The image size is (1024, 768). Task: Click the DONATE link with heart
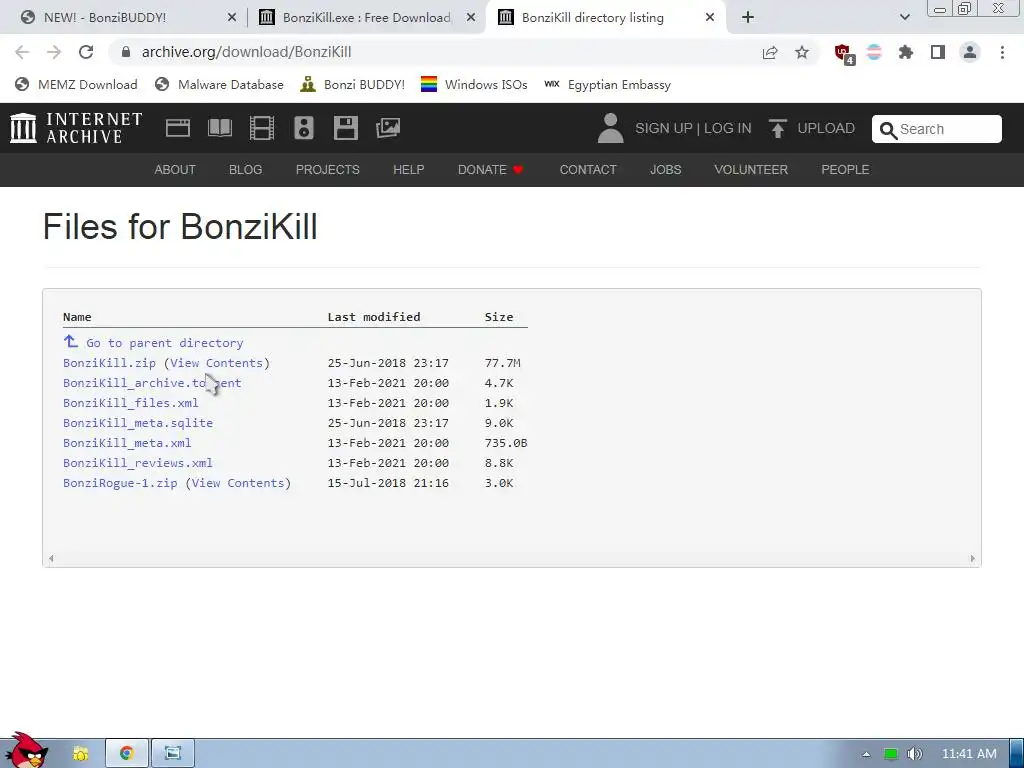(x=490, y=170)
